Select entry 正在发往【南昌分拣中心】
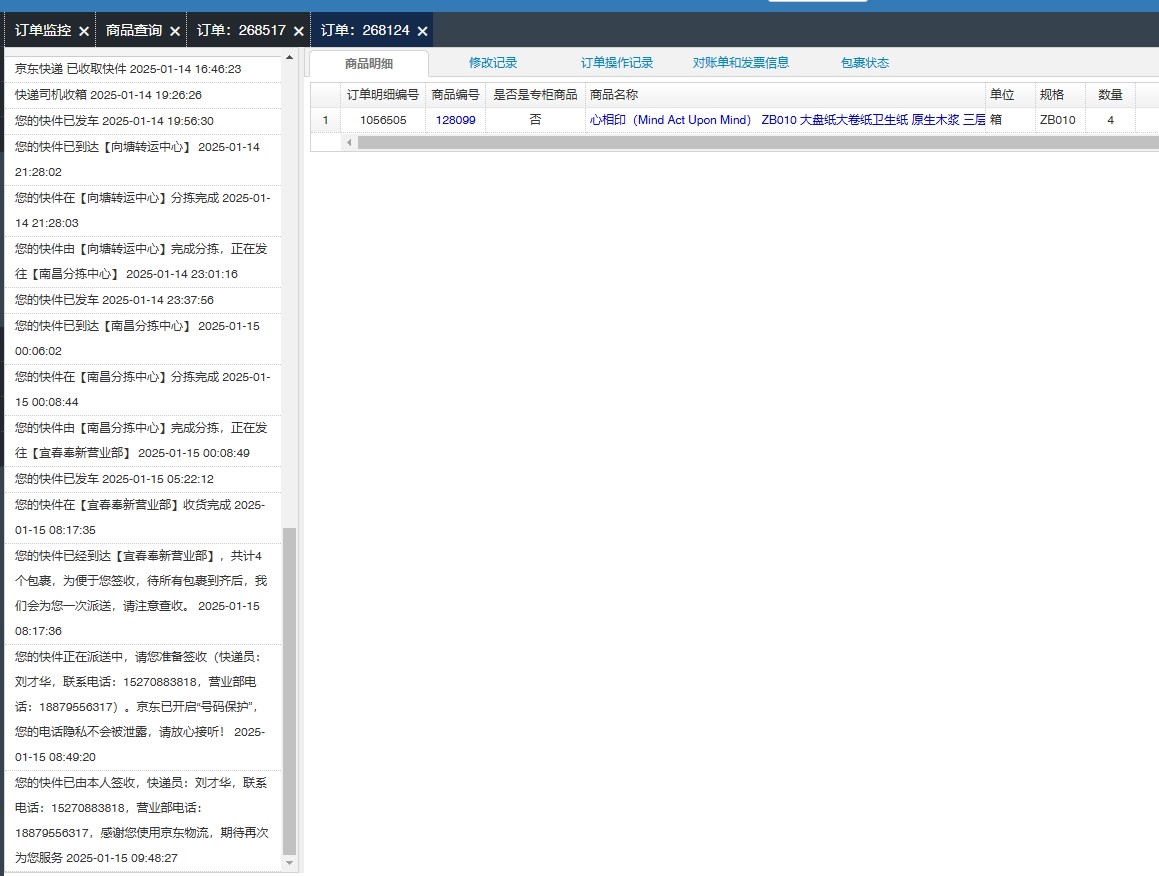This screenshot has width=1159, height=876. [x=143, y=261]
